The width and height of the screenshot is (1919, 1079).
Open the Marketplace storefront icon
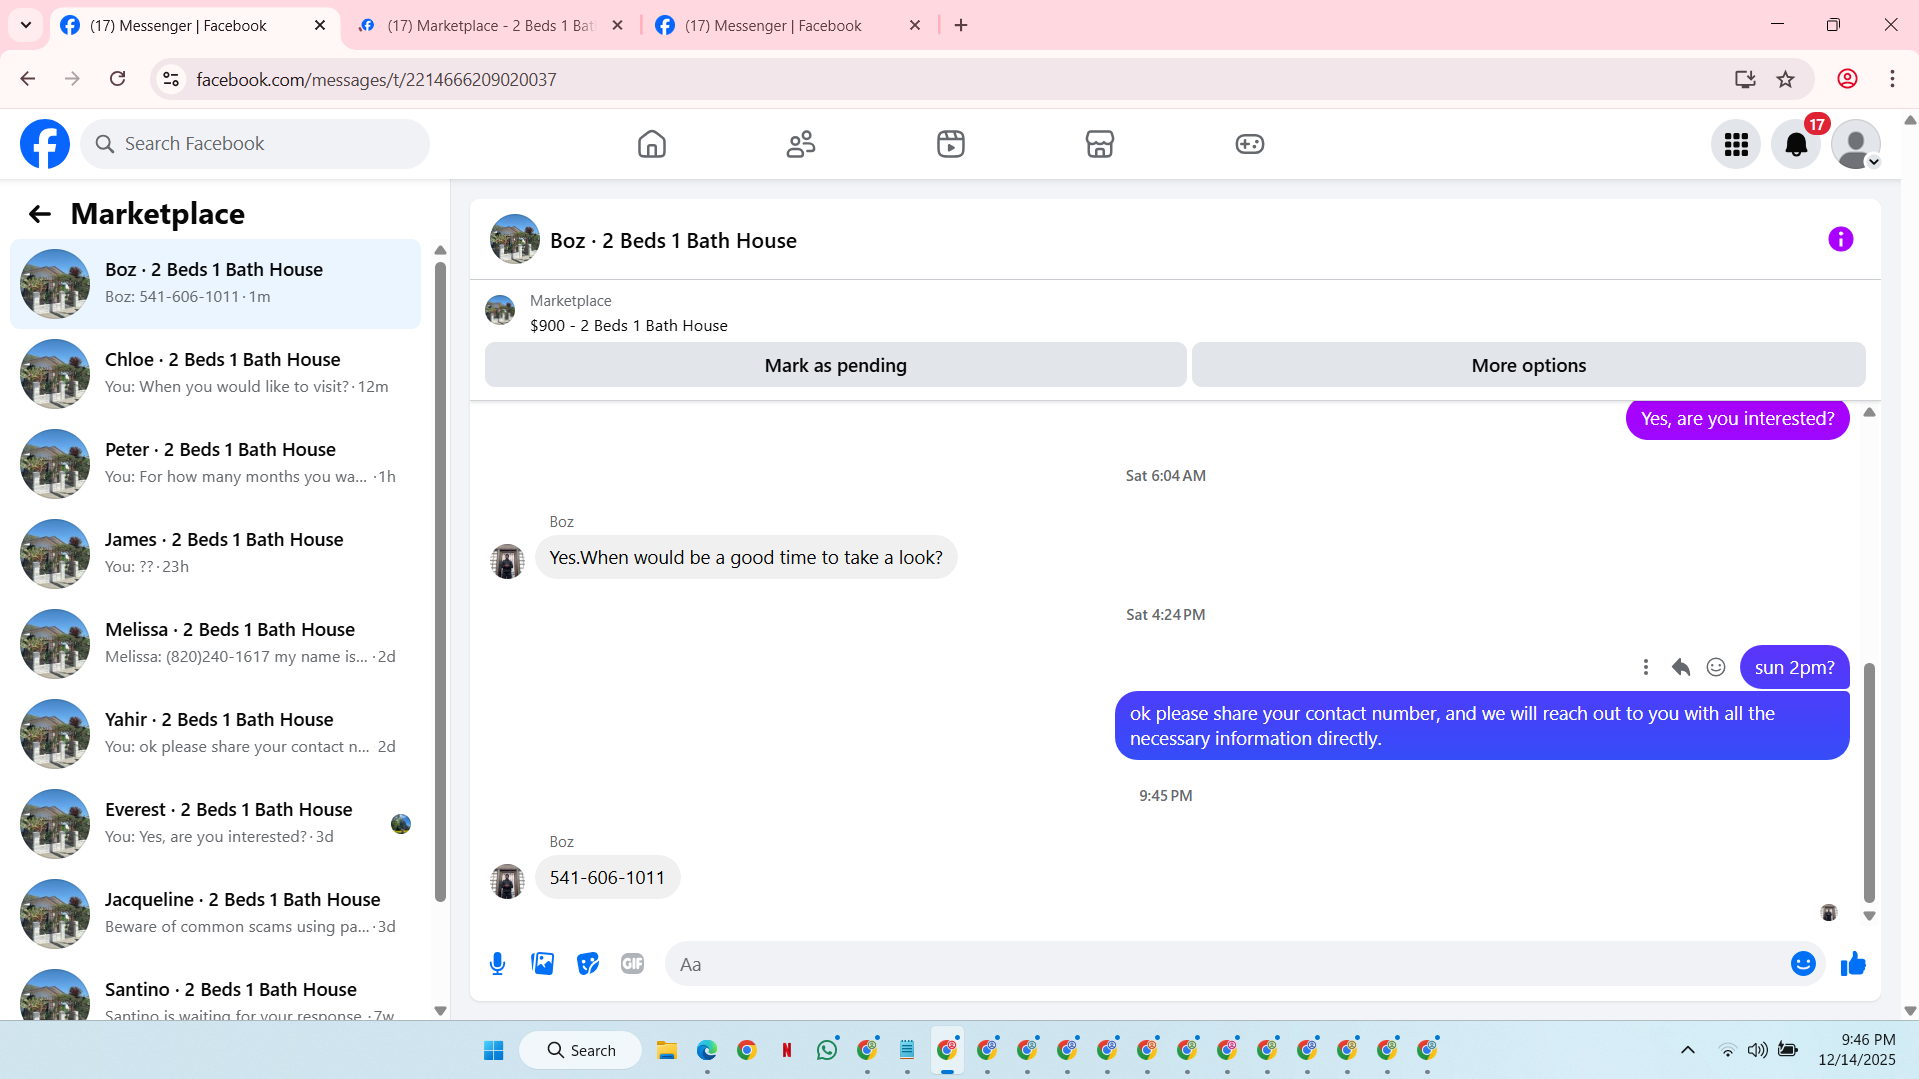(1100, 144)
